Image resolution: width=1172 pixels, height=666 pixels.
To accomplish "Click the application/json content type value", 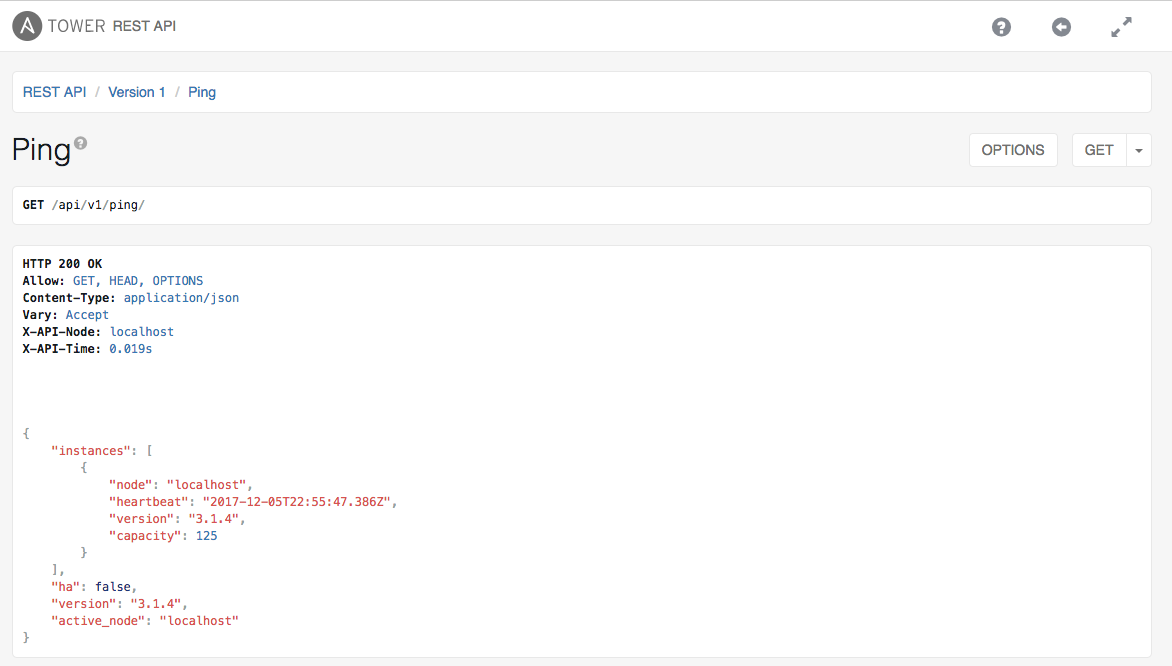I will (182, 297).
